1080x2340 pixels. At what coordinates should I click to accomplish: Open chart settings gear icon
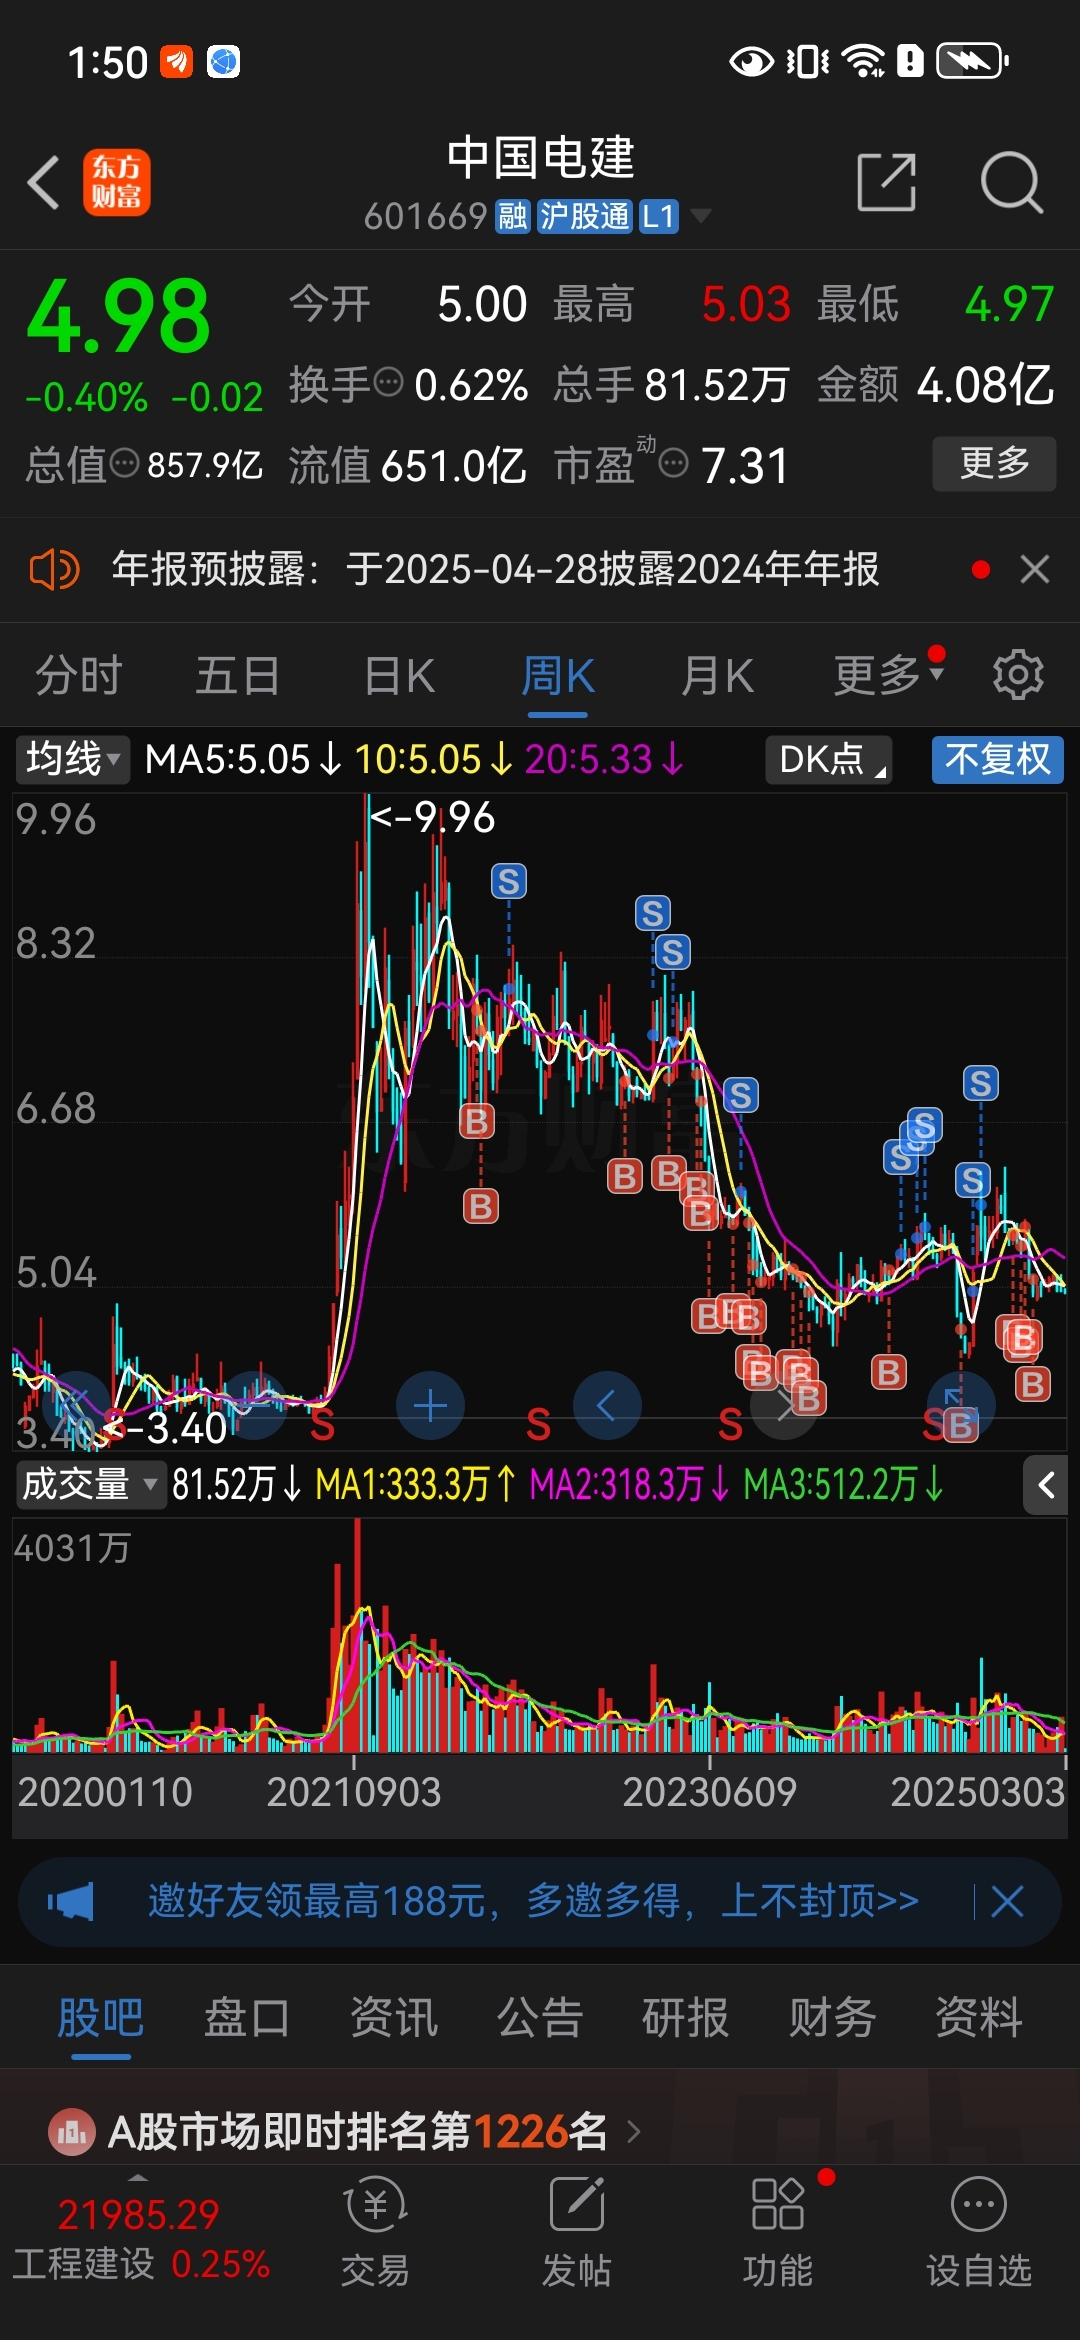tap(1018, 675)
